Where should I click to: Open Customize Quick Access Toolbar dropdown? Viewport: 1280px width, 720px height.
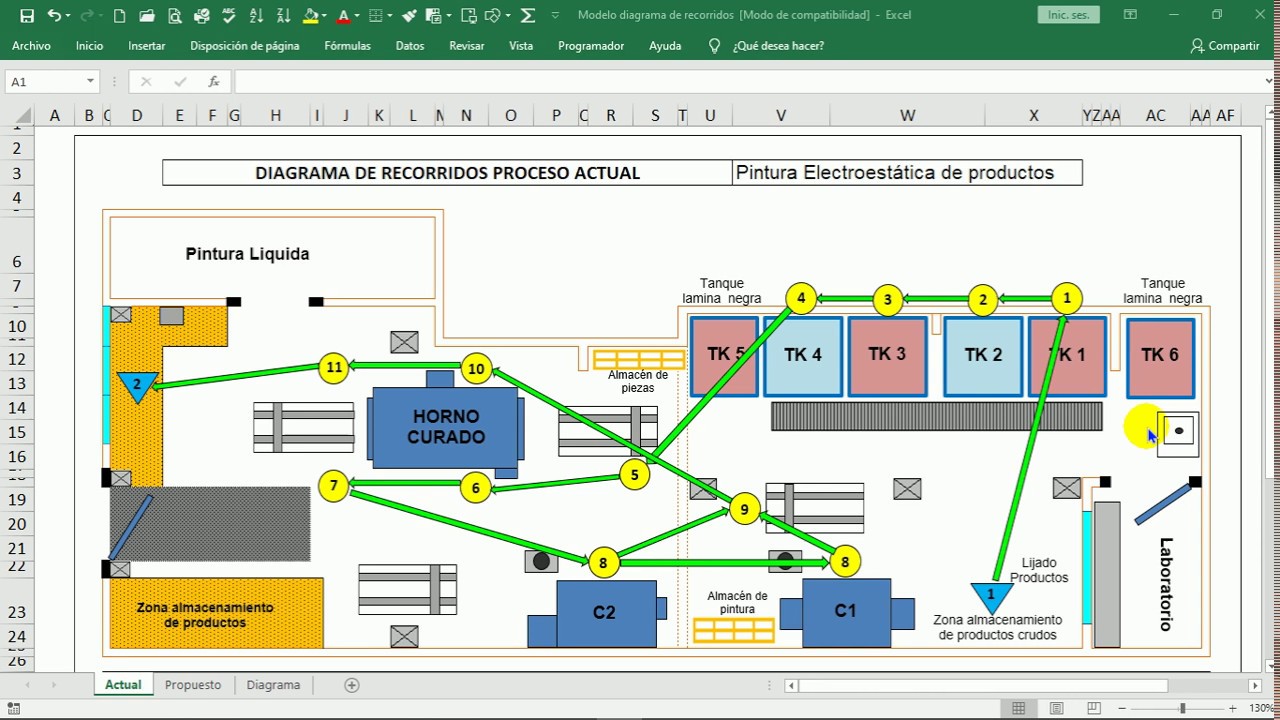pyautogui.click(x=555, y=15)
